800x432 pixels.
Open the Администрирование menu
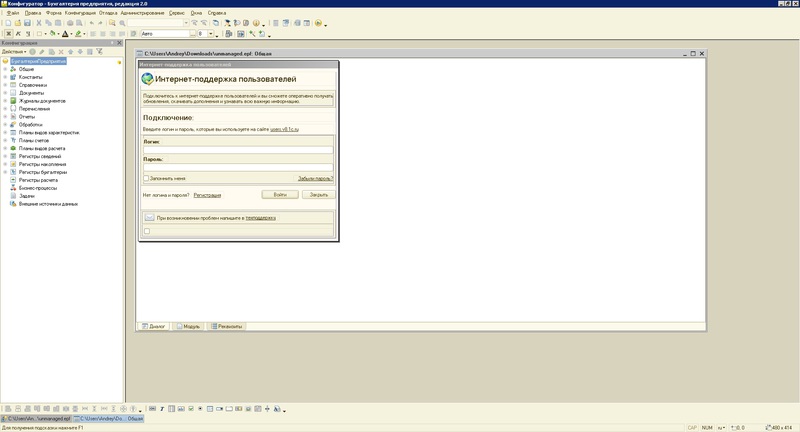click(x=142, y=13)
